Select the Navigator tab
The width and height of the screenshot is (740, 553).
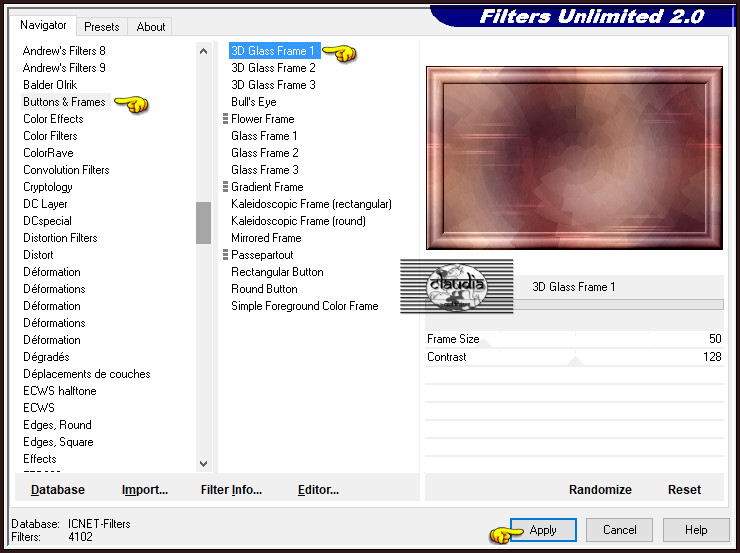[x=43, y=25]
